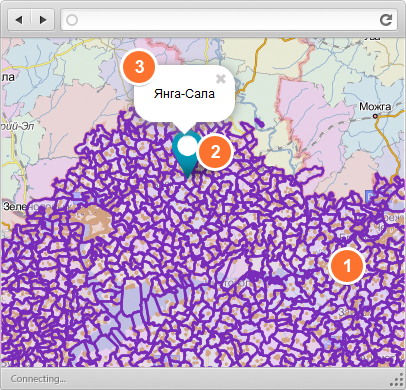The image size is (406, 390).
Task: Click the Янга-Сала label in the balloon
Action: (x=184, y=94)
